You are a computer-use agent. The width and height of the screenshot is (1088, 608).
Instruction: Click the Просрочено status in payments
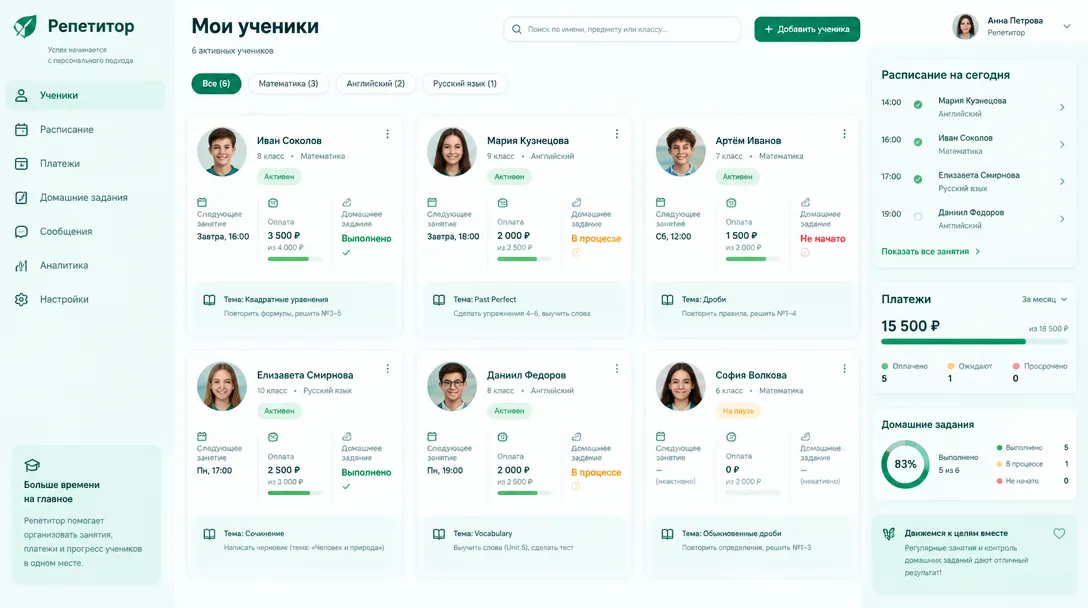[x=1040, y=366]
